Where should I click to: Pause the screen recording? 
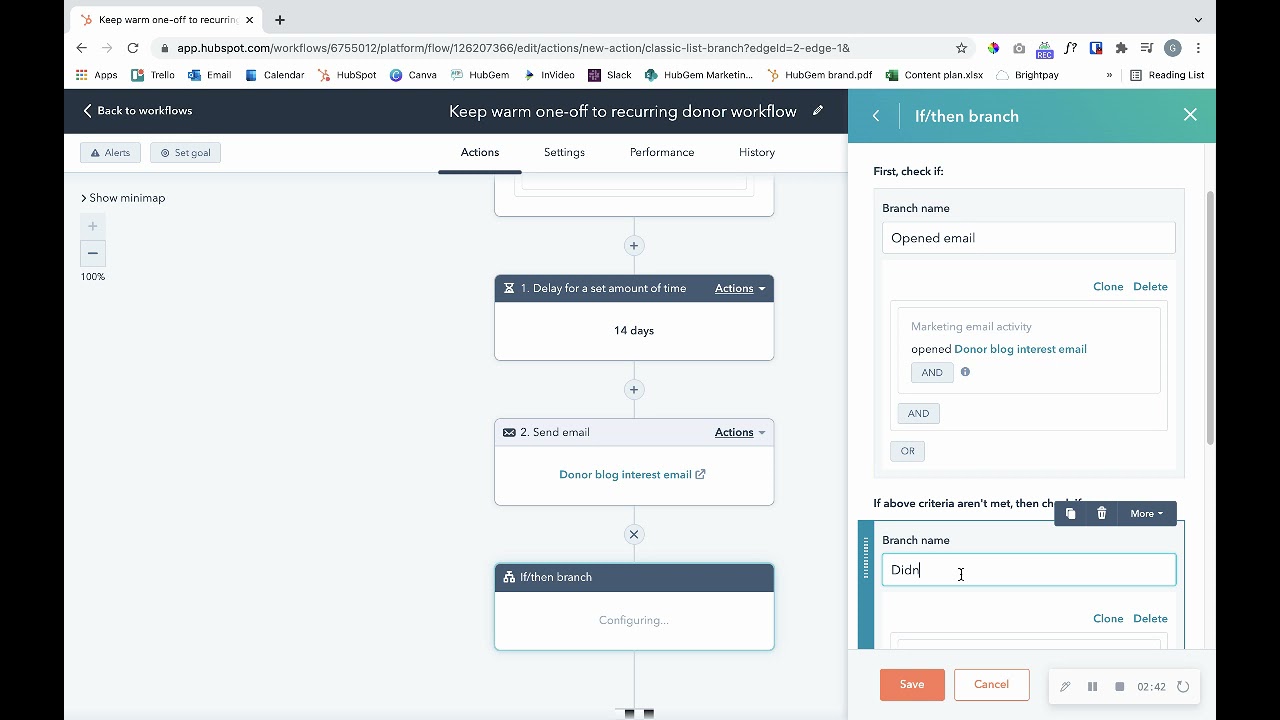coord(1092,686)
